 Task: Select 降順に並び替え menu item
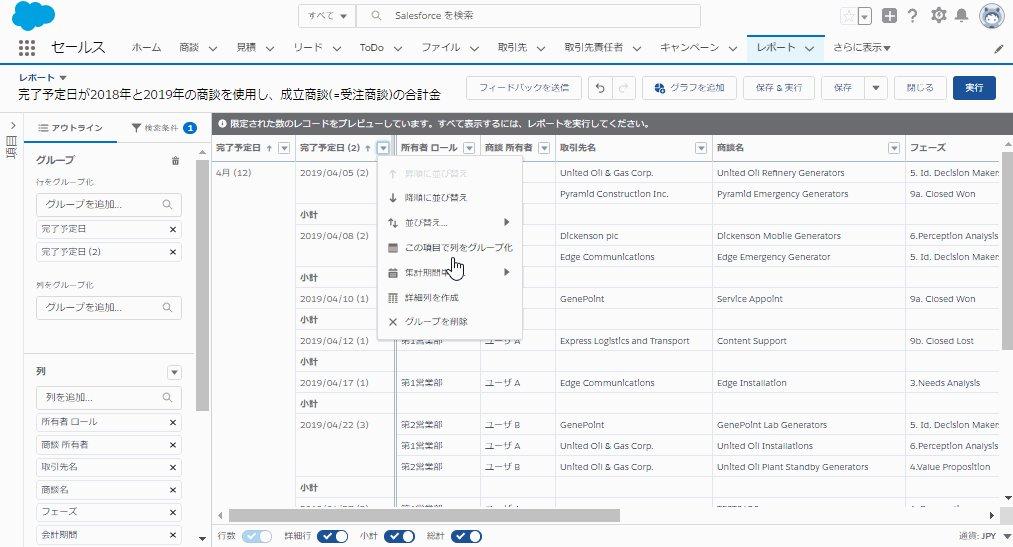point(450,198)
